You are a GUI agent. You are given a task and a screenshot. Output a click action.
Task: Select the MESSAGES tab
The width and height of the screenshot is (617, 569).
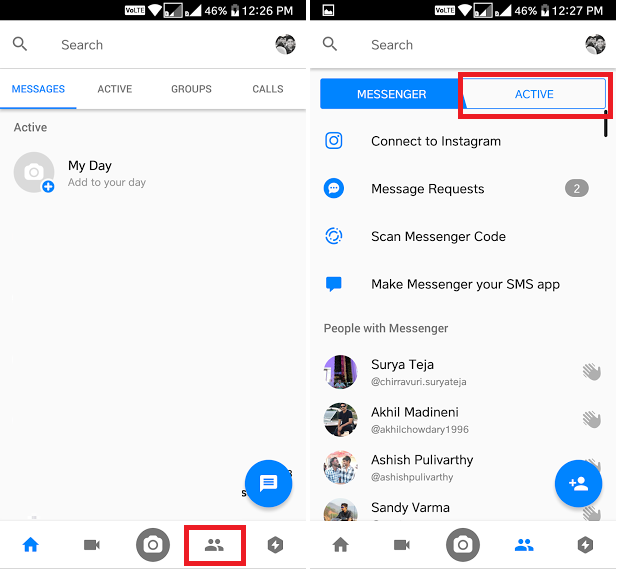pos(38,89)
